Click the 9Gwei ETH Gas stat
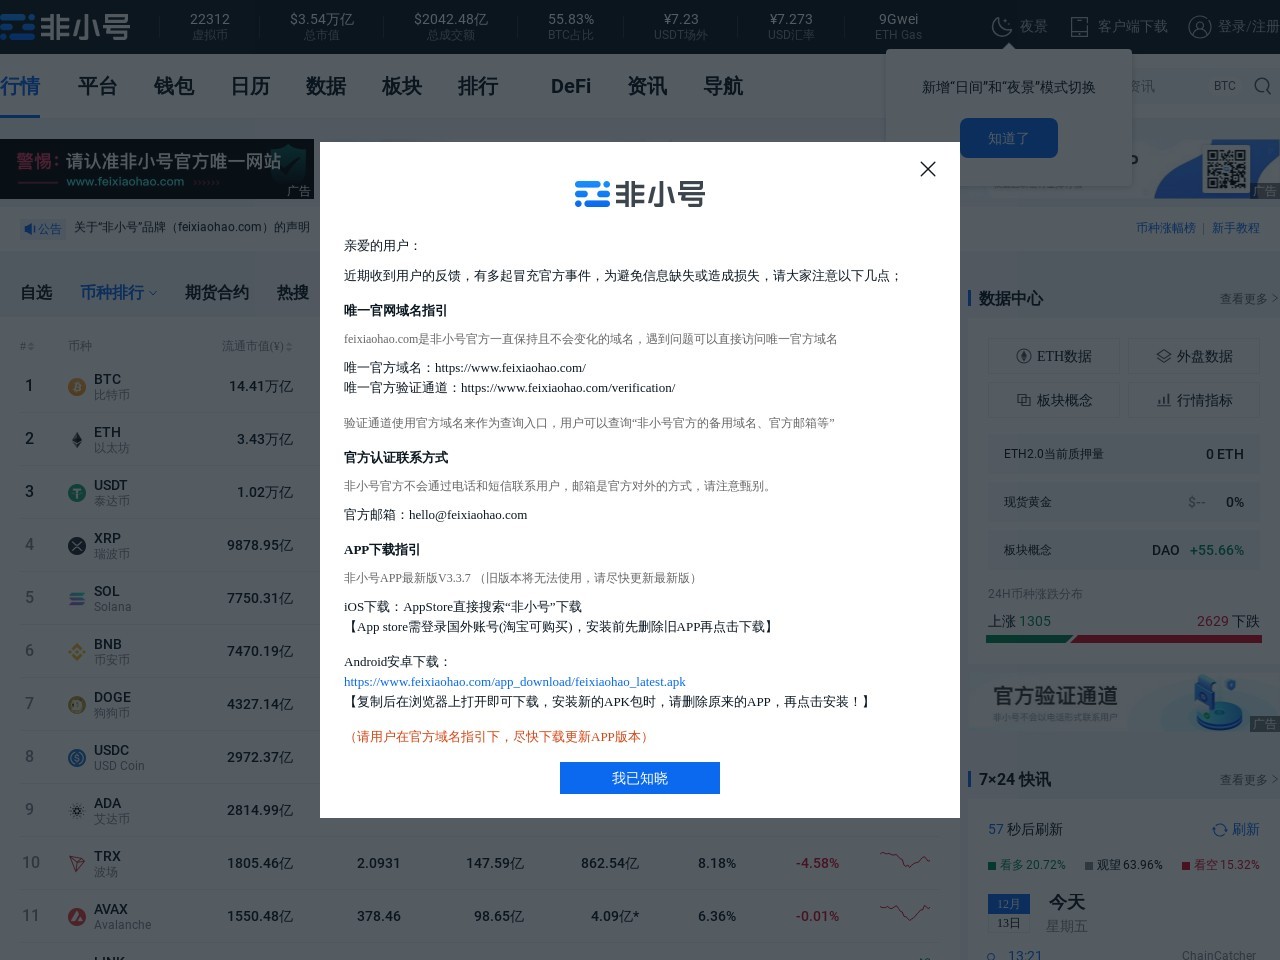 point(898,27)
